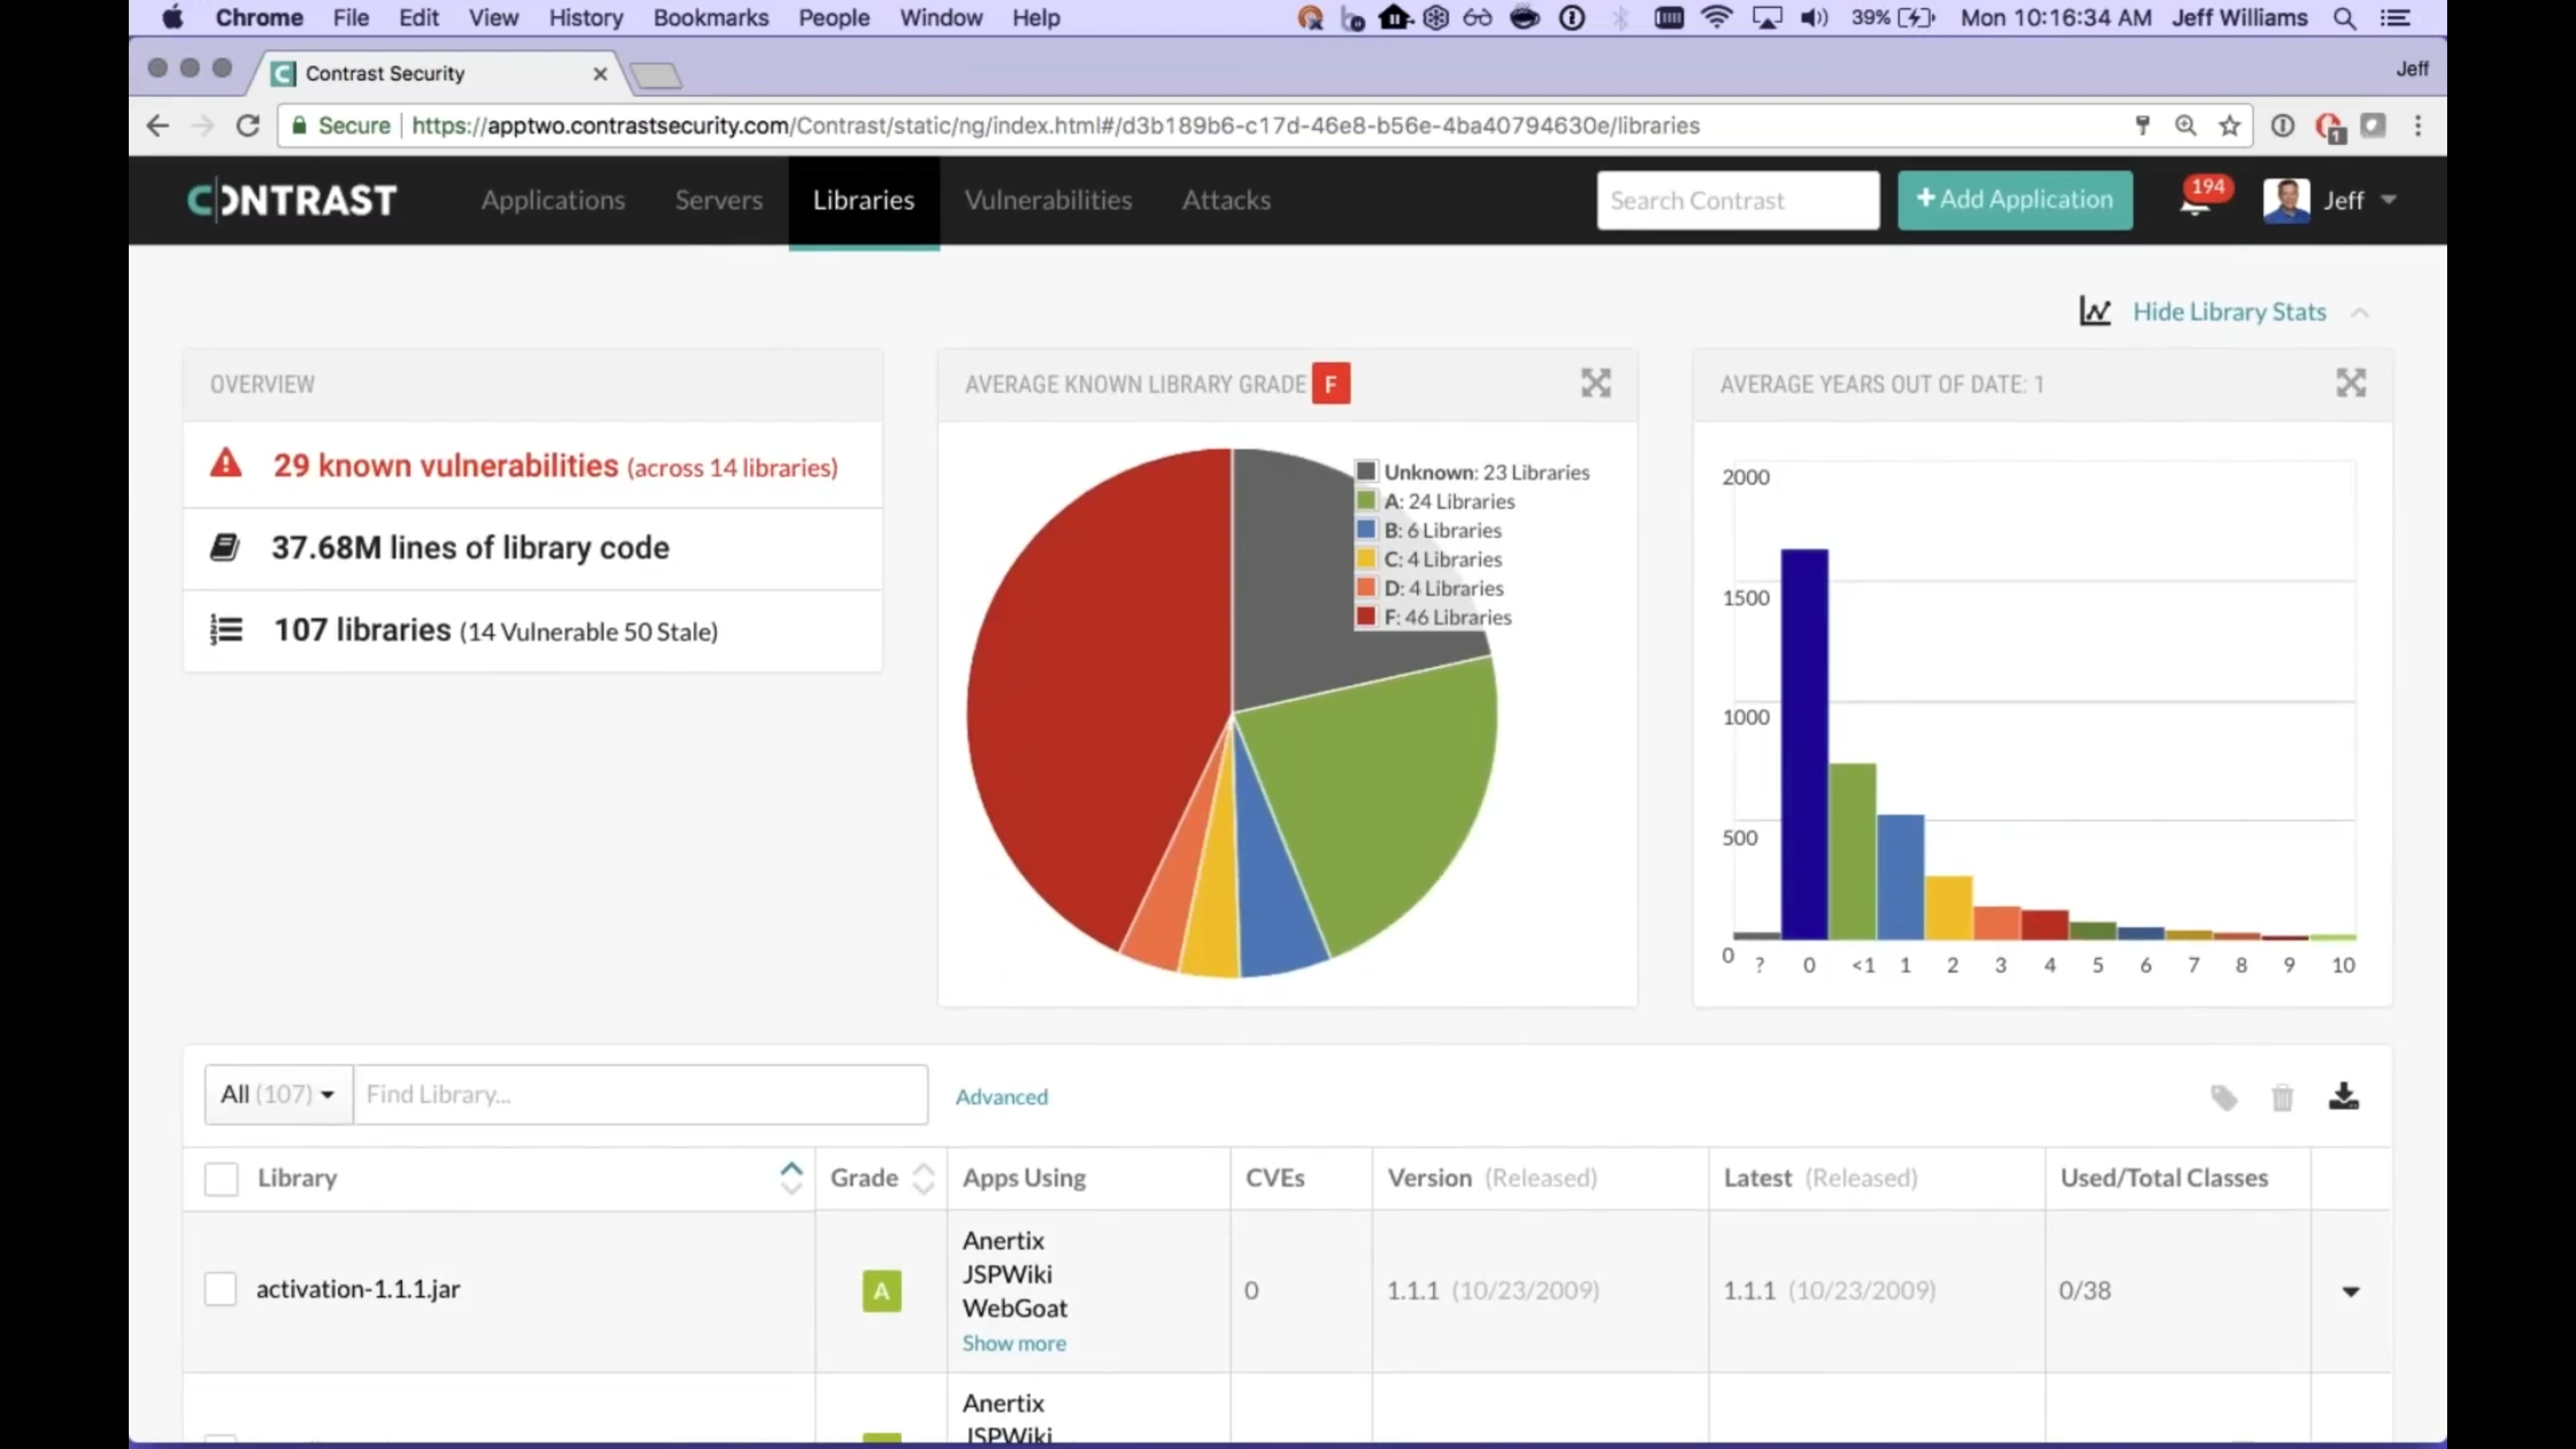Click the Contrast logo
The image size is (2576, 1449).
pyautogui.click(x=292, y=200)
